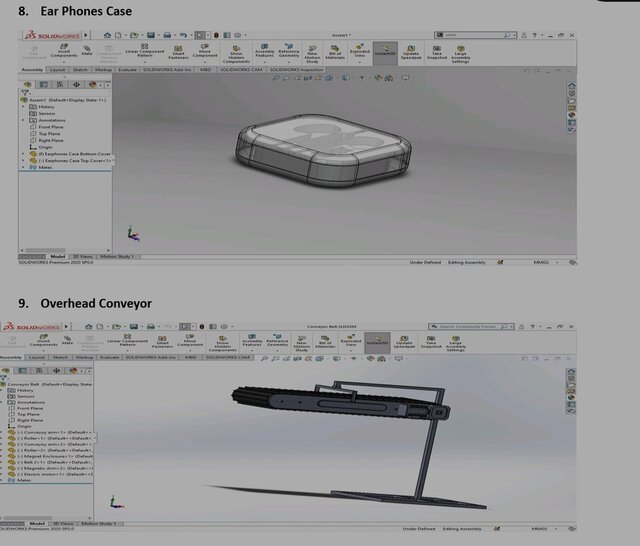Image resolution: width=640 pixels, height=546 pixels.
Task: Select Origin in Ear Phones Case tree
Action: (x=41, y=147)
